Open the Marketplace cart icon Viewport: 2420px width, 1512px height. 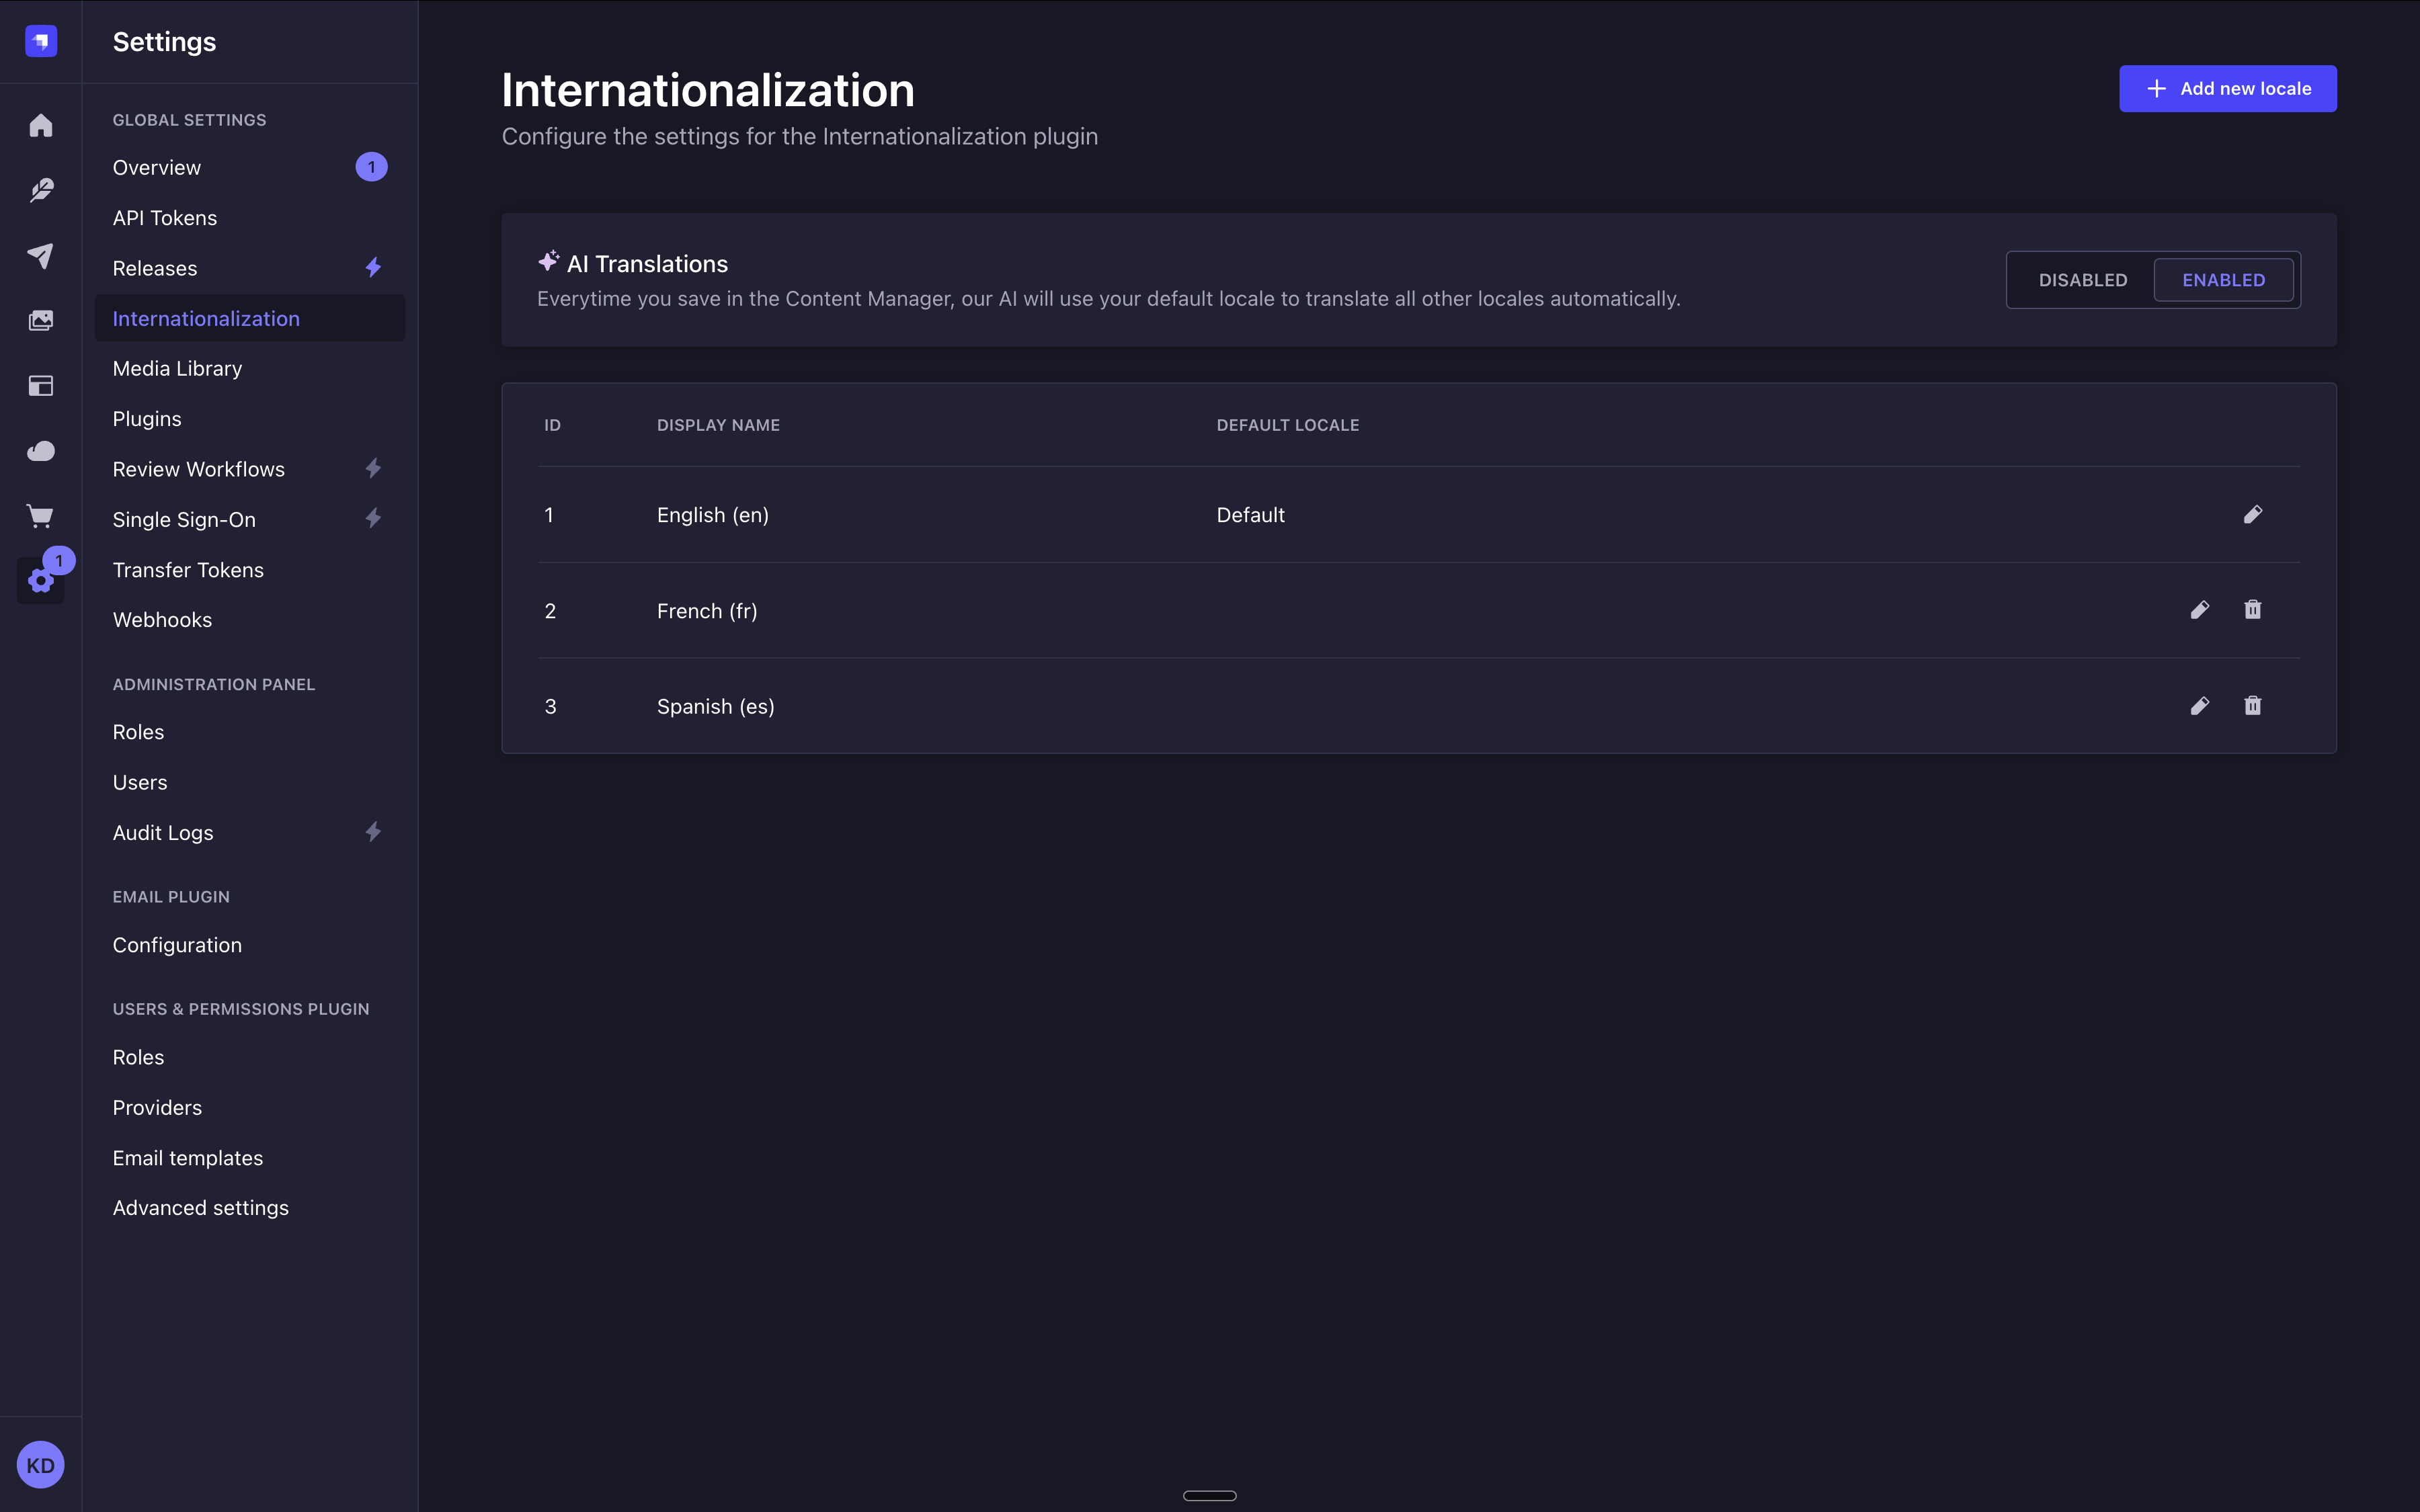point(40,515)
